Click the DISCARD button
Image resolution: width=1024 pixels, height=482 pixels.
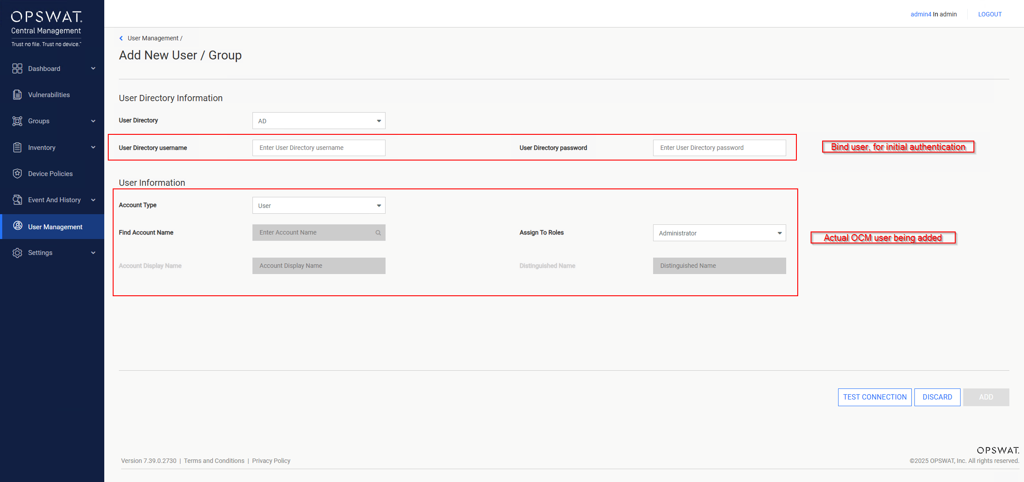(x=937, y=397)
